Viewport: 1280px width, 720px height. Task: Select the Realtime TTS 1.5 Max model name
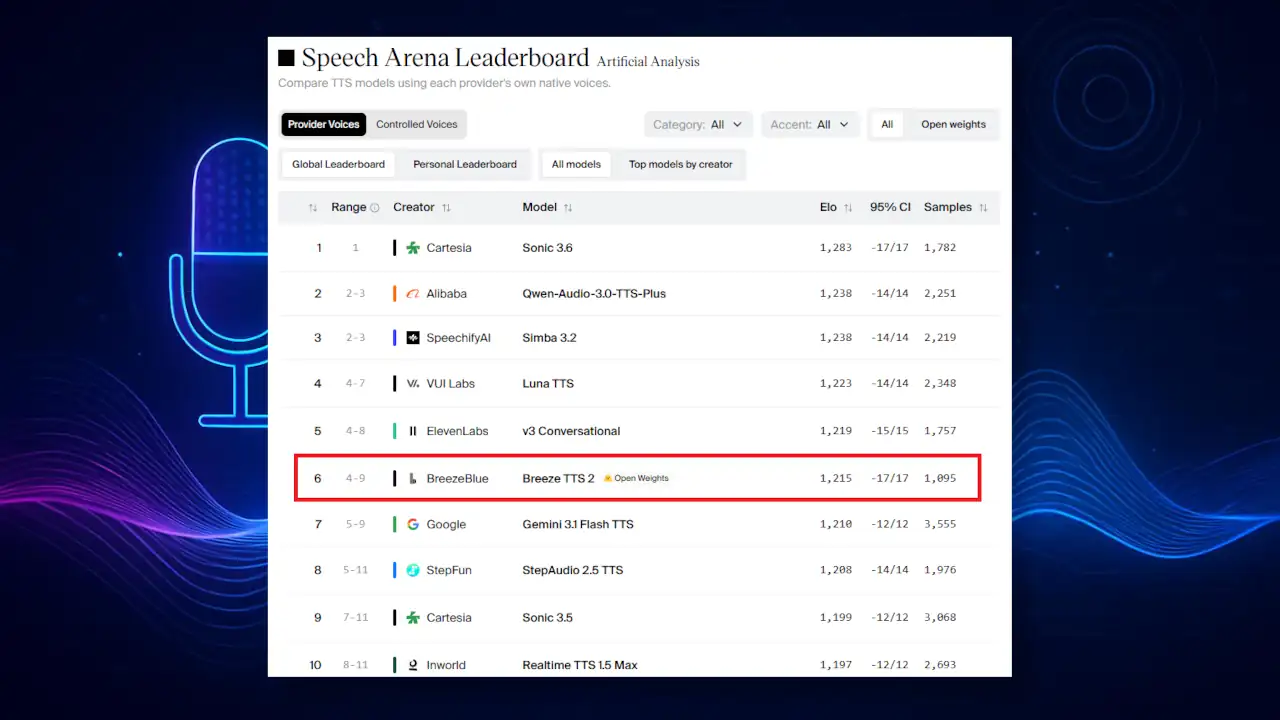click(x=580, y=665)
